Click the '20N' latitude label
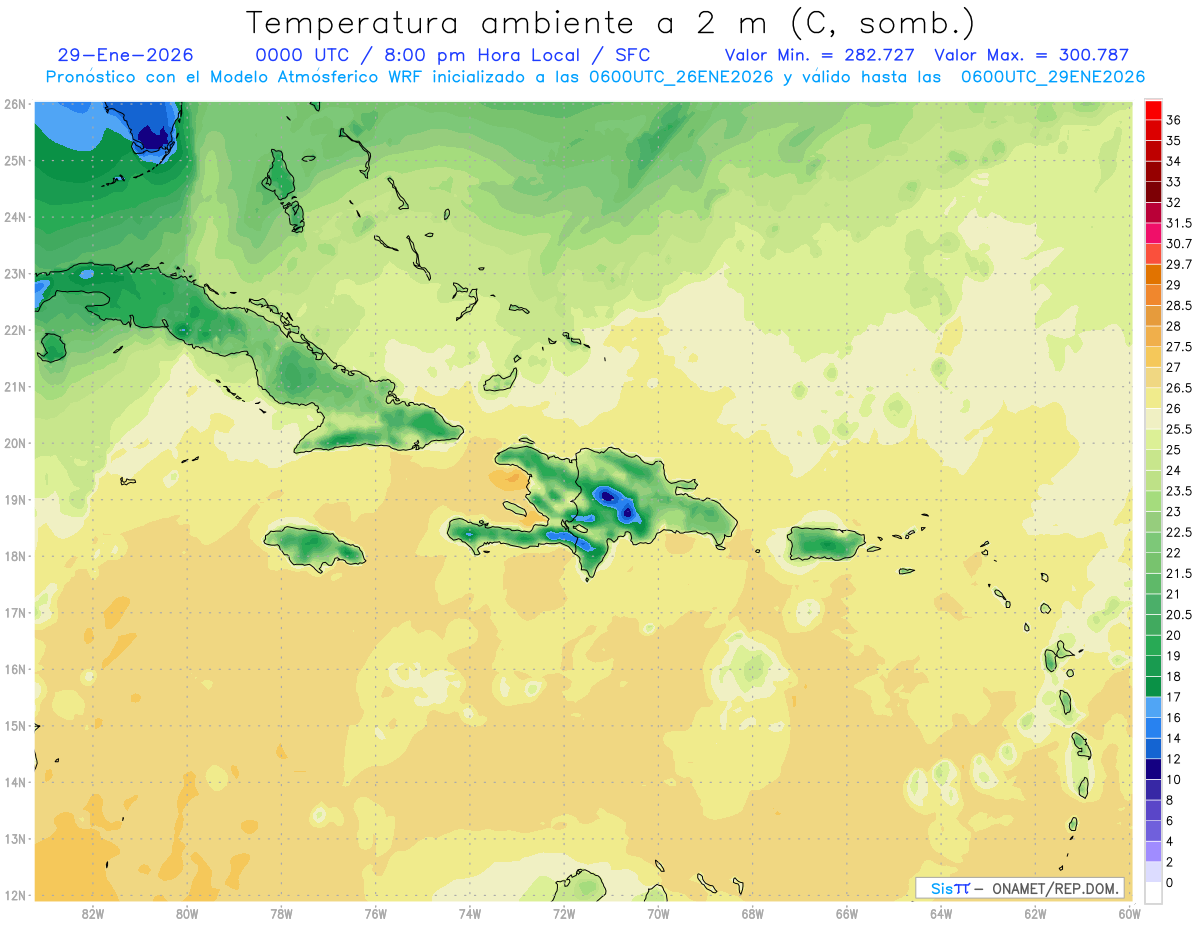The width and height of the screenshot is (1200, 927). pyautogui.click(x=15, y=443)
